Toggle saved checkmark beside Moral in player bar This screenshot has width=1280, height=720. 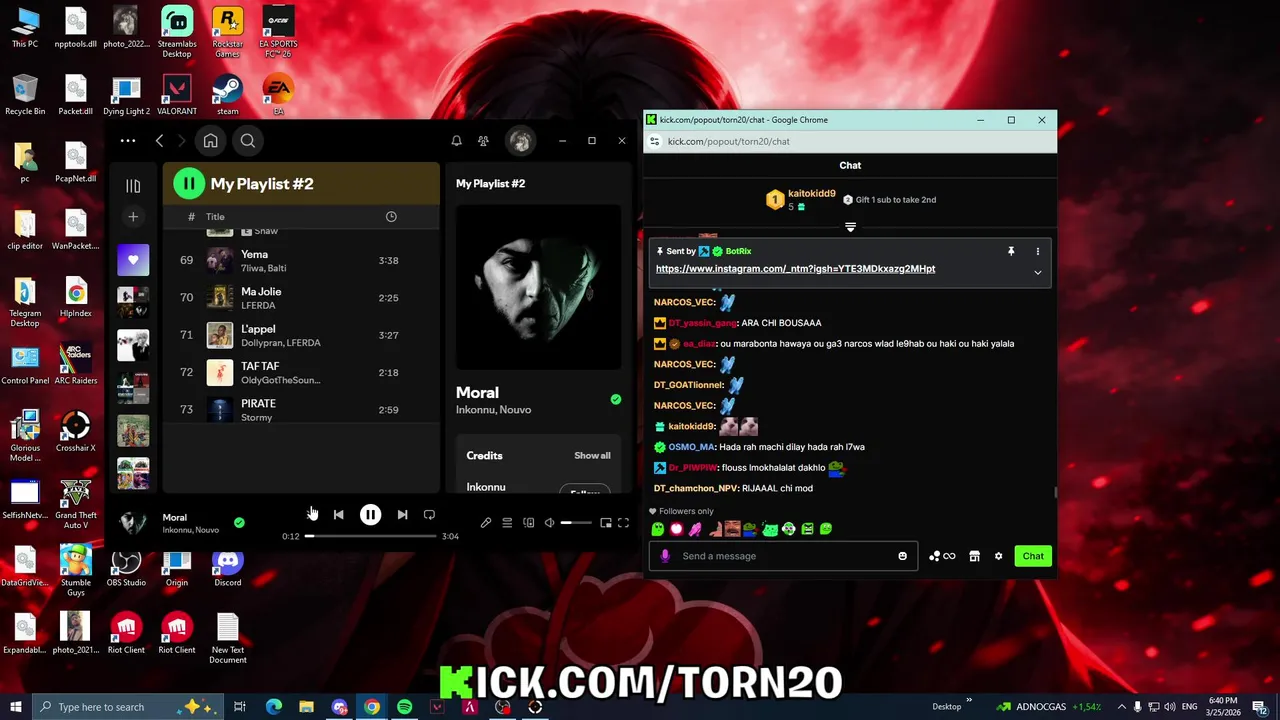[239, 523]
